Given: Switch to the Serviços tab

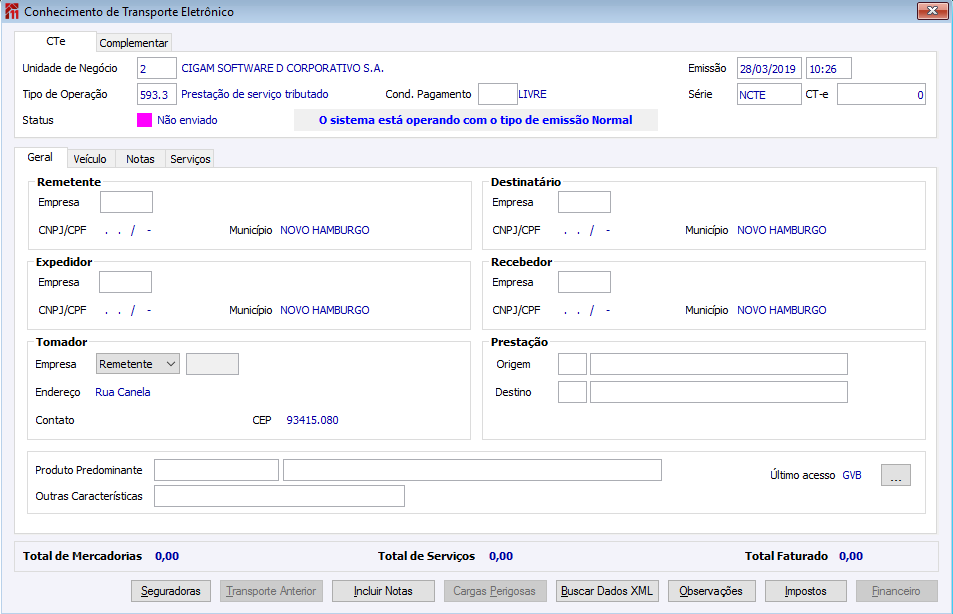Looking at the screenshot, I should (190, 159).
